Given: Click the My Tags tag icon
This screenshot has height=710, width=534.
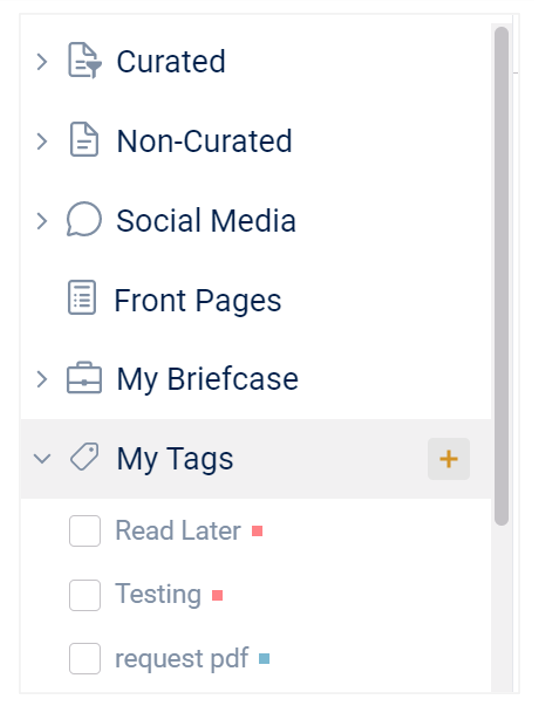Looking at the screenshot, I should point(84,456).
